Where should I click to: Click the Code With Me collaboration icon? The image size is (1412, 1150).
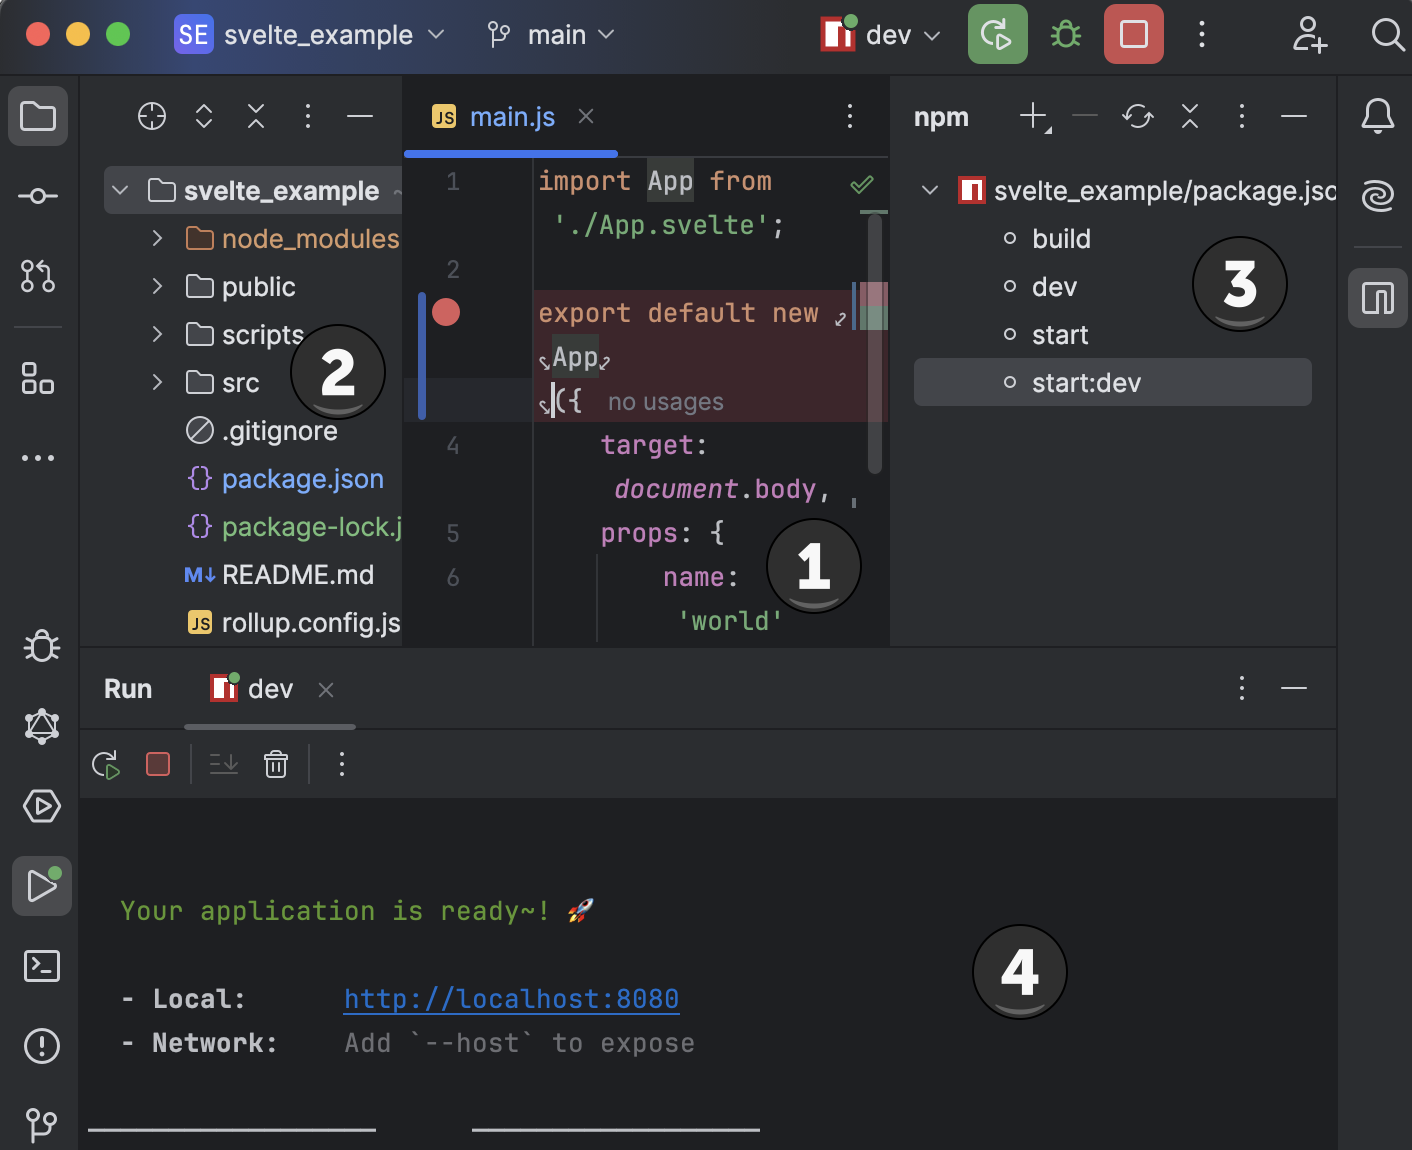(x=1309, y=35)
